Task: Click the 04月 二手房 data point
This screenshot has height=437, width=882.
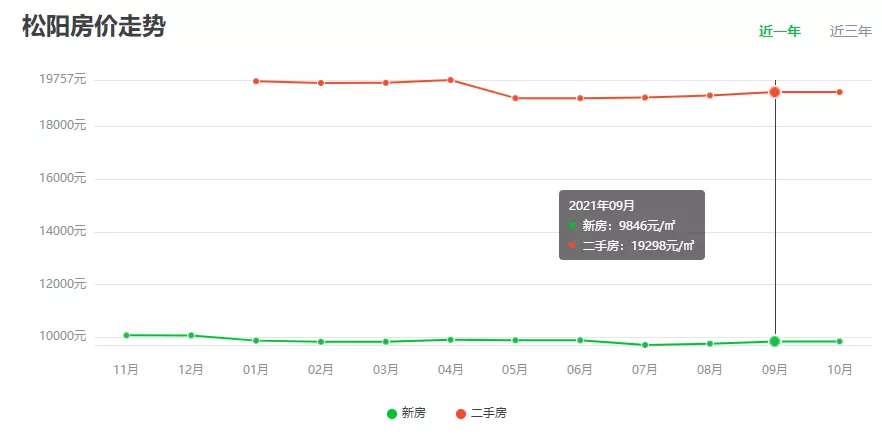Action: click(x=451, y=80)
